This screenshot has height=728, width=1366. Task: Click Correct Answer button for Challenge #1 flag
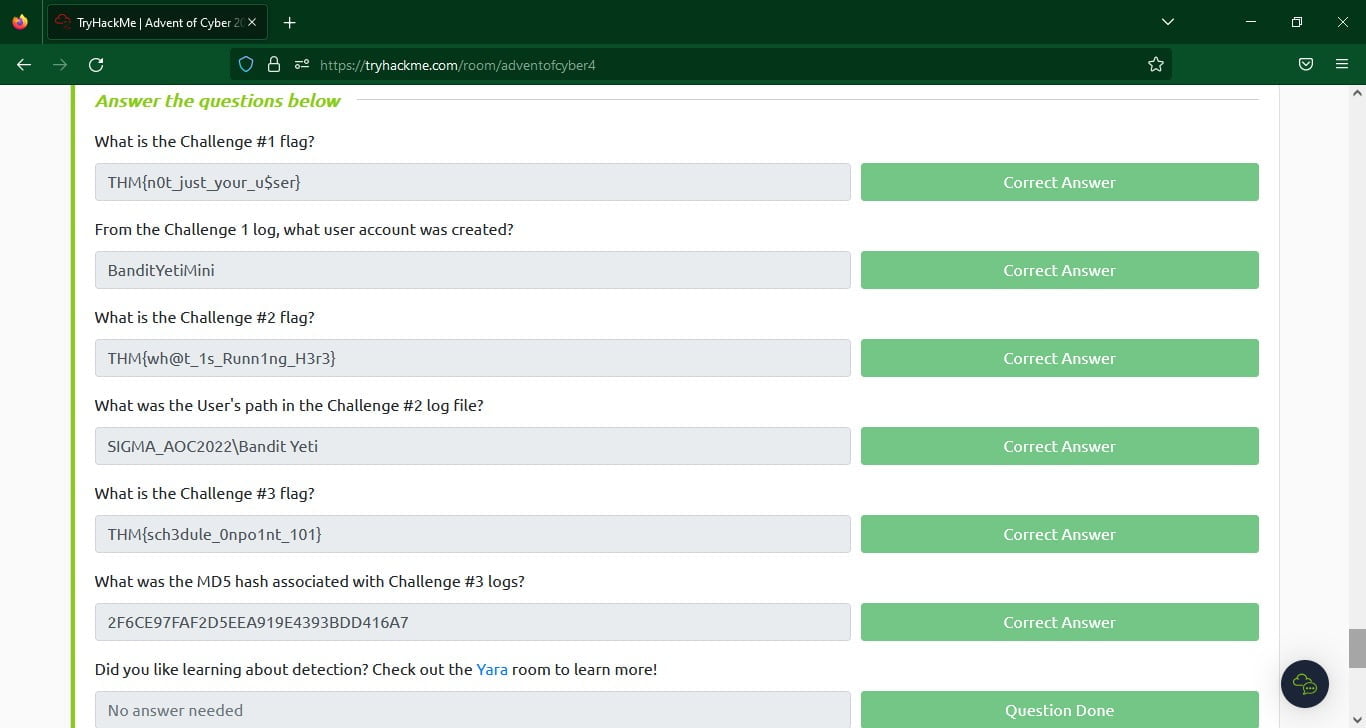tap(1060, 182)
